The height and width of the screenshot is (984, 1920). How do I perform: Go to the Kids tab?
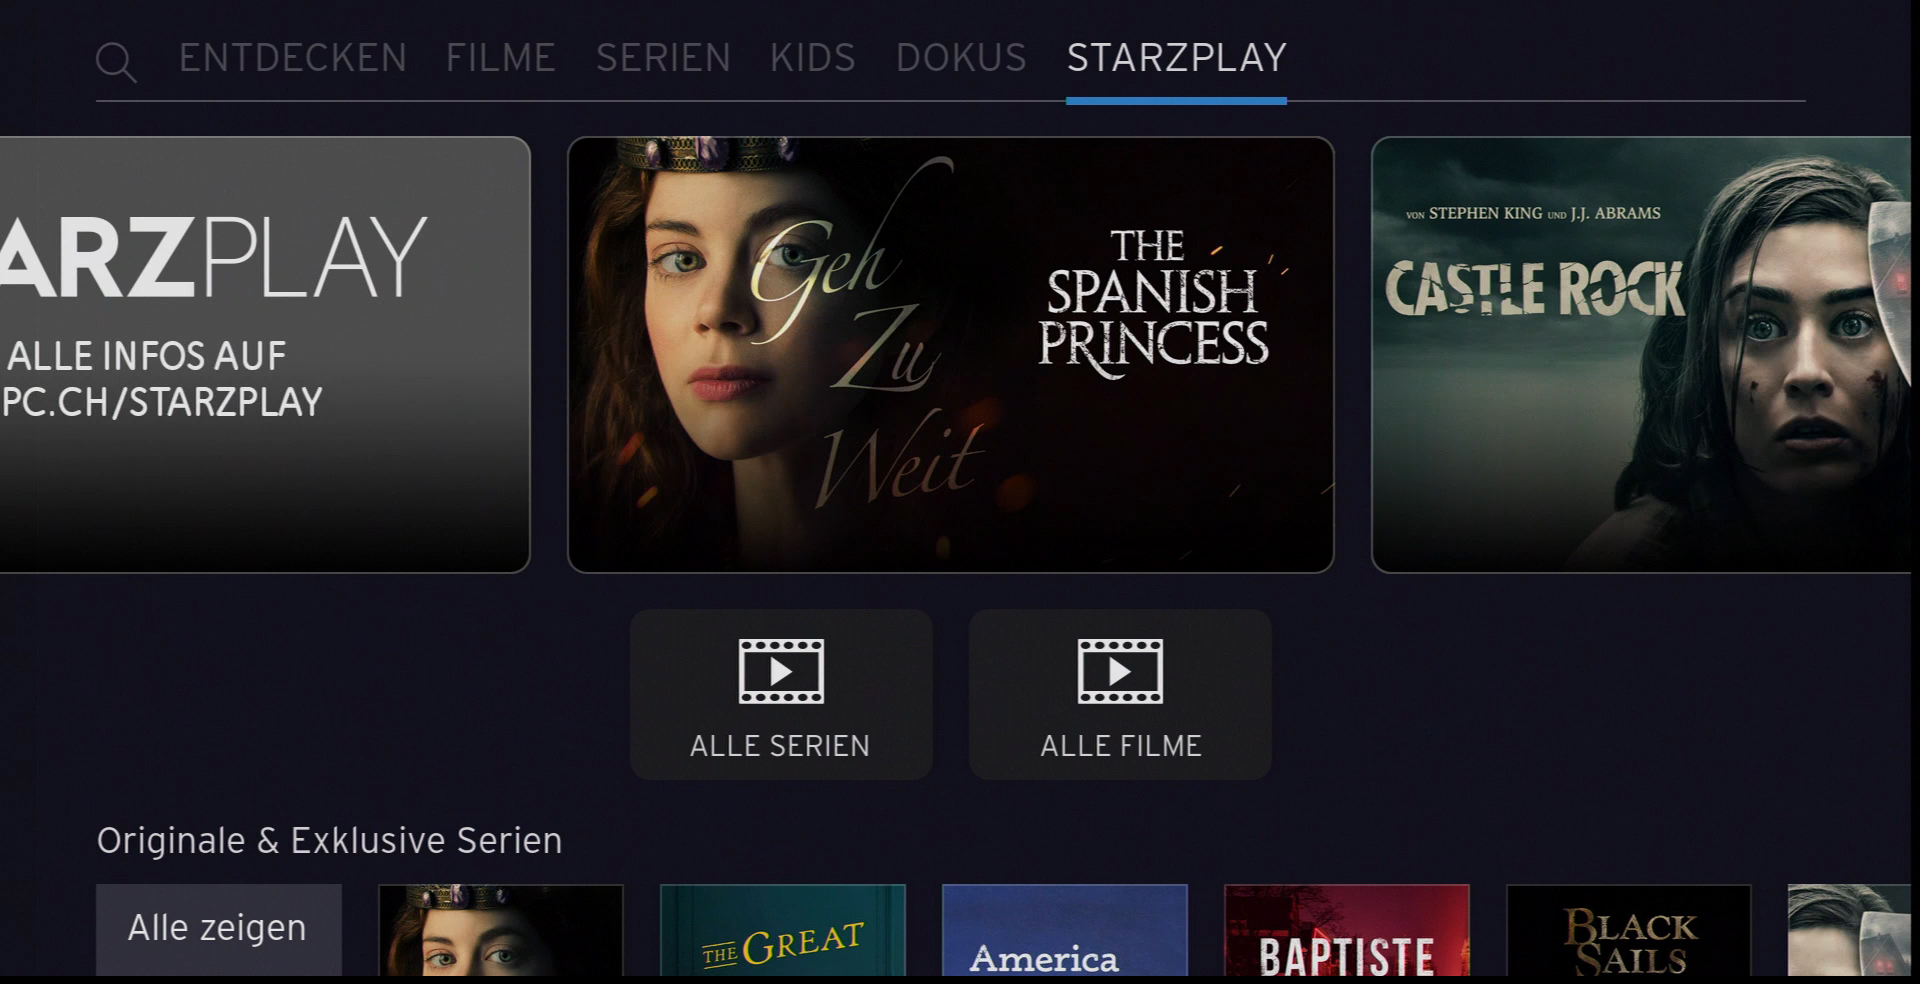[813, 58]
